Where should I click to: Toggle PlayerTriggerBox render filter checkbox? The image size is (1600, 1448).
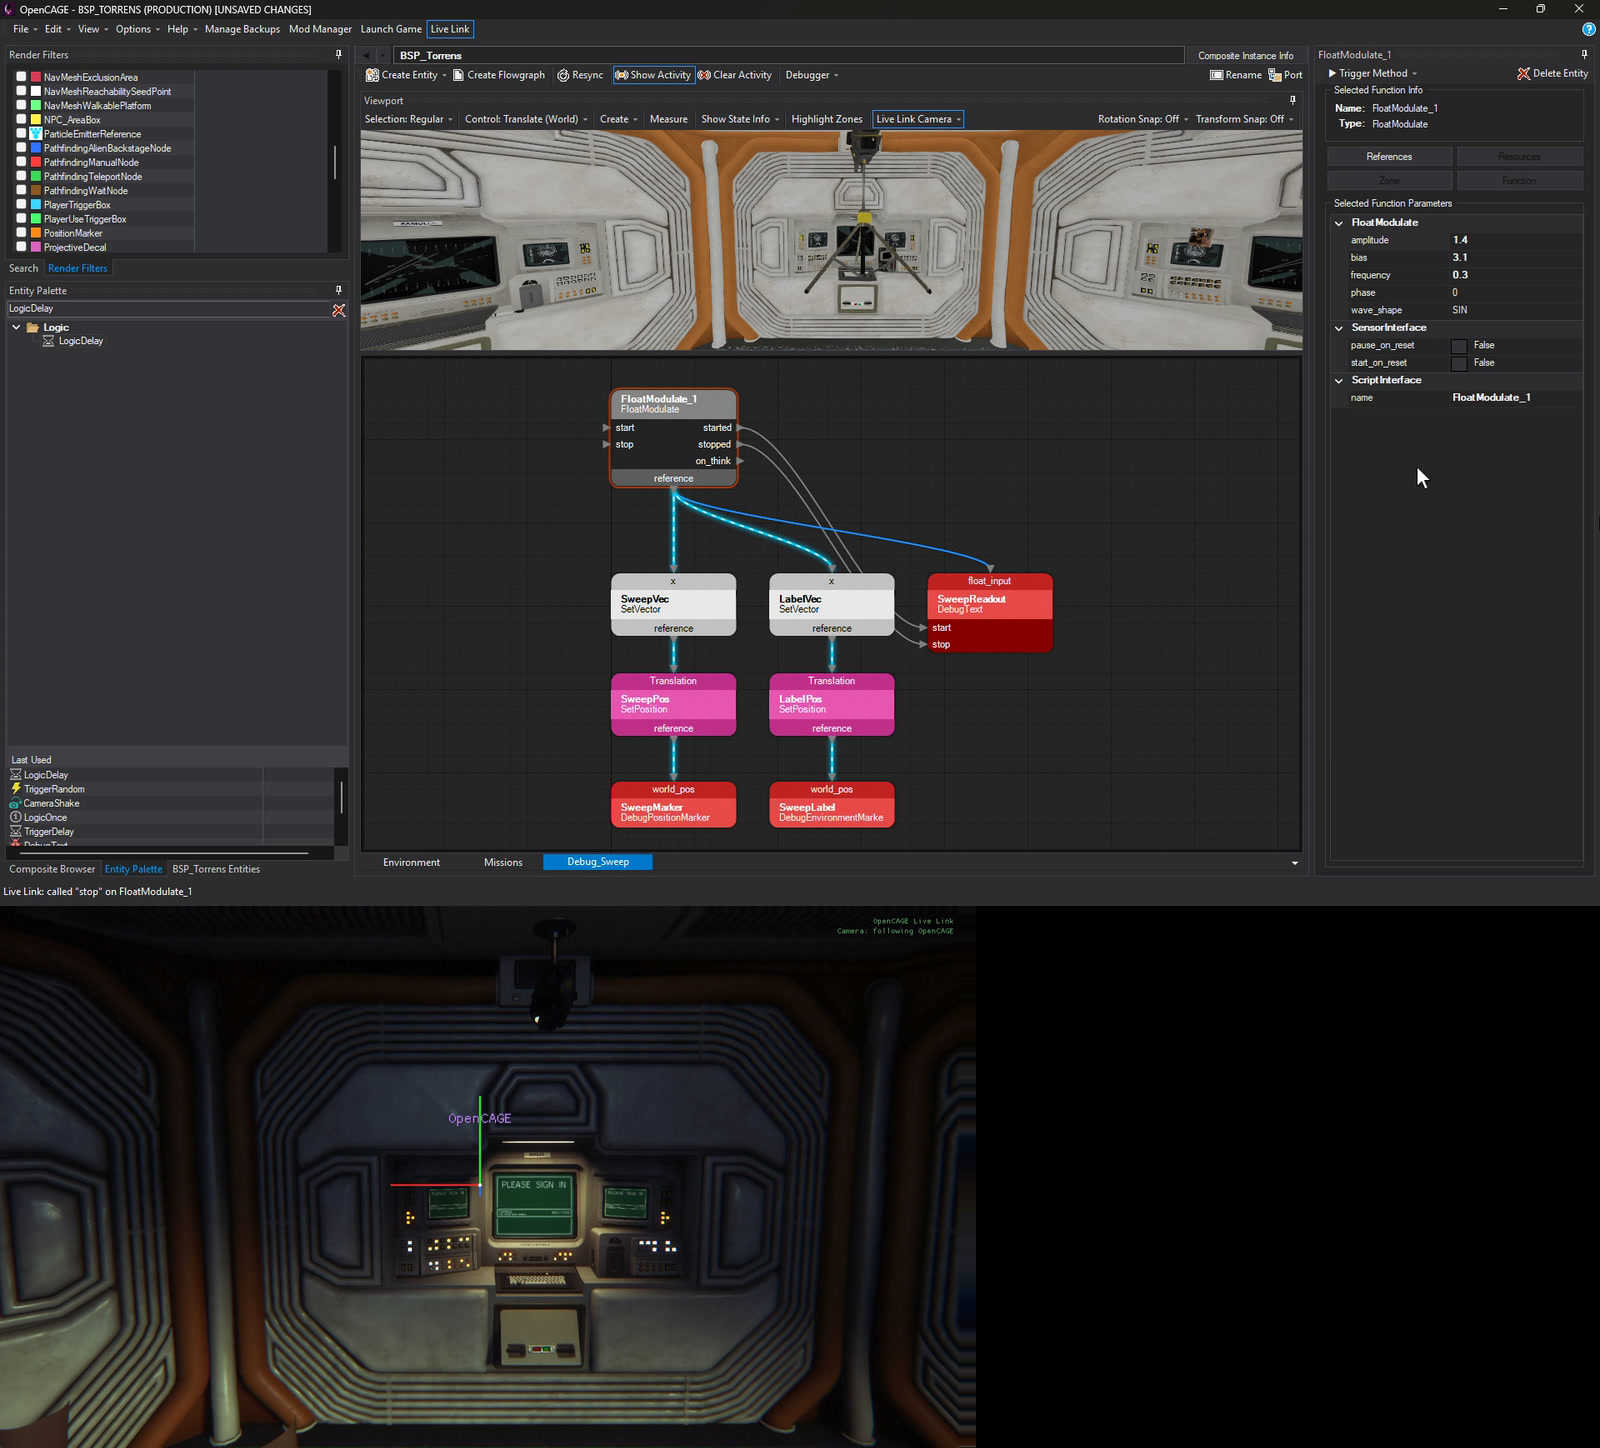point(21,204)
